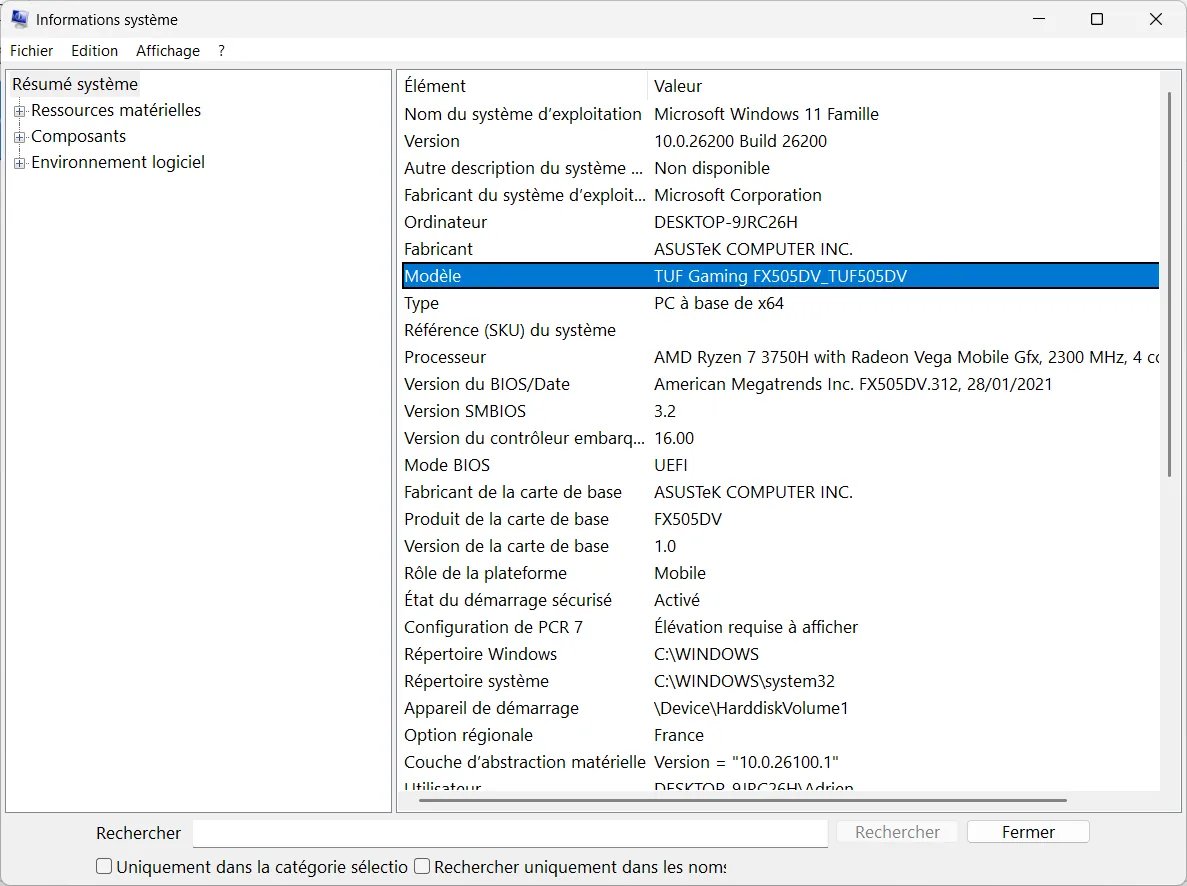Click the Élément column header
The image size is (1187, 886).
[522, 86]
